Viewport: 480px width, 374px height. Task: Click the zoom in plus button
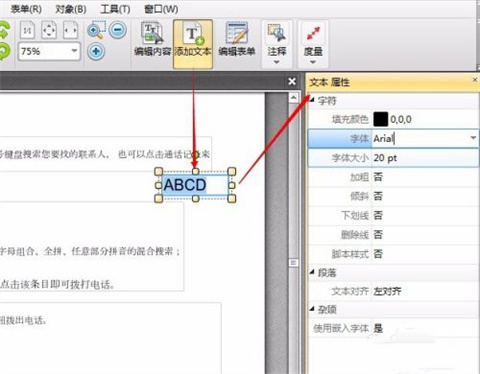pos(96,51)
